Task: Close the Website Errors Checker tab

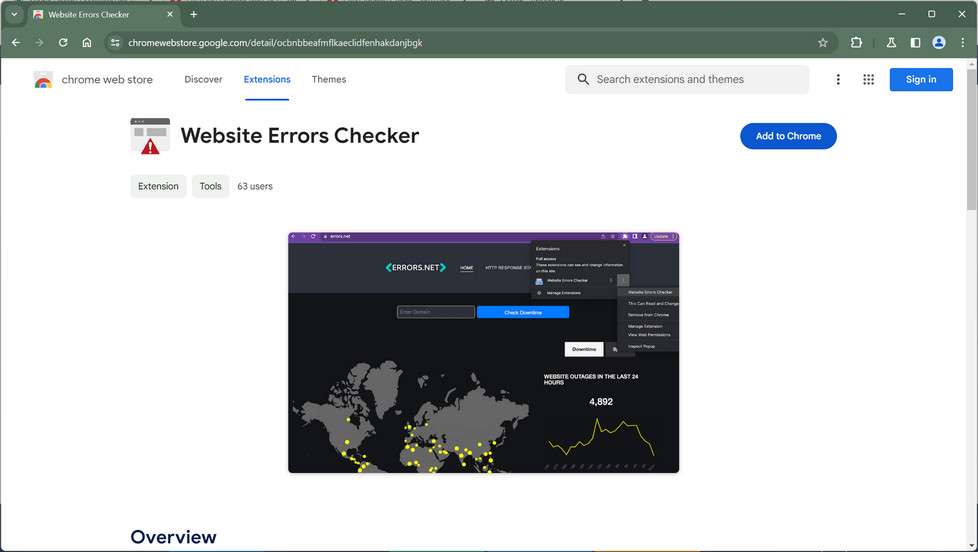Action: (x=170, y=14)
